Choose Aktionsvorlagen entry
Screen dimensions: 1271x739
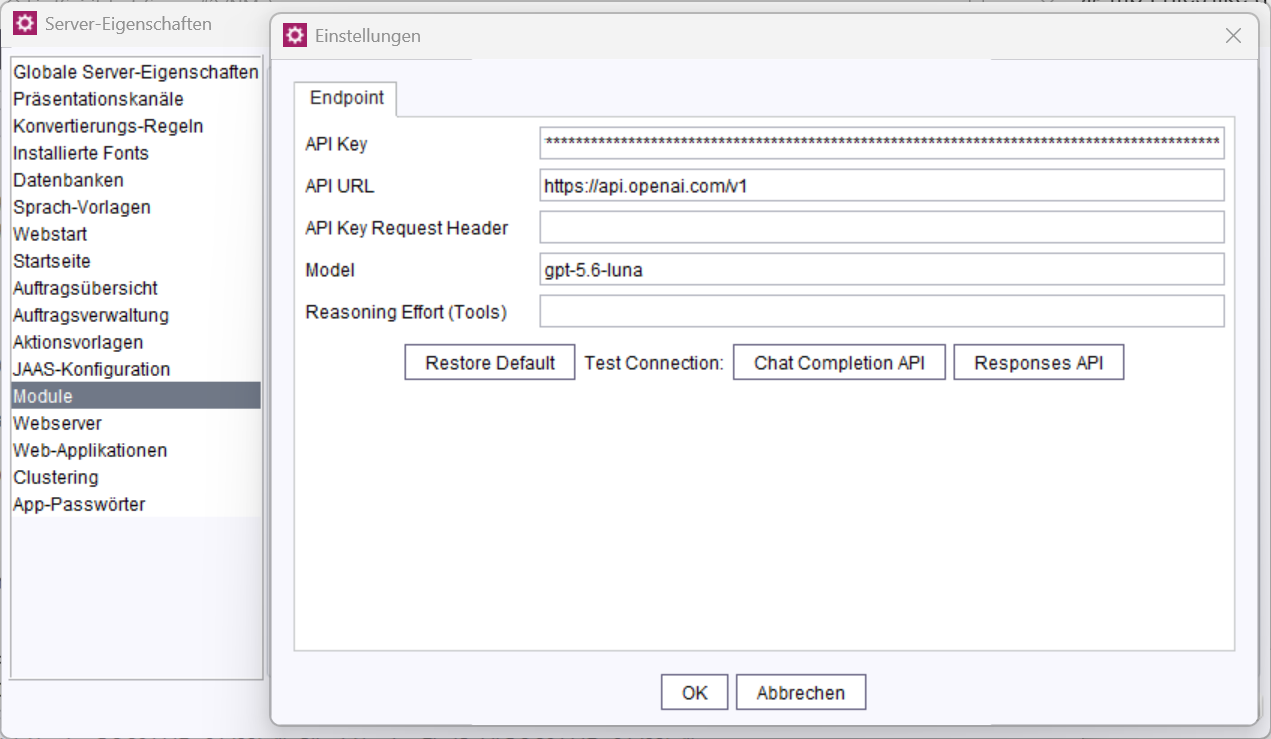(136, 342)
